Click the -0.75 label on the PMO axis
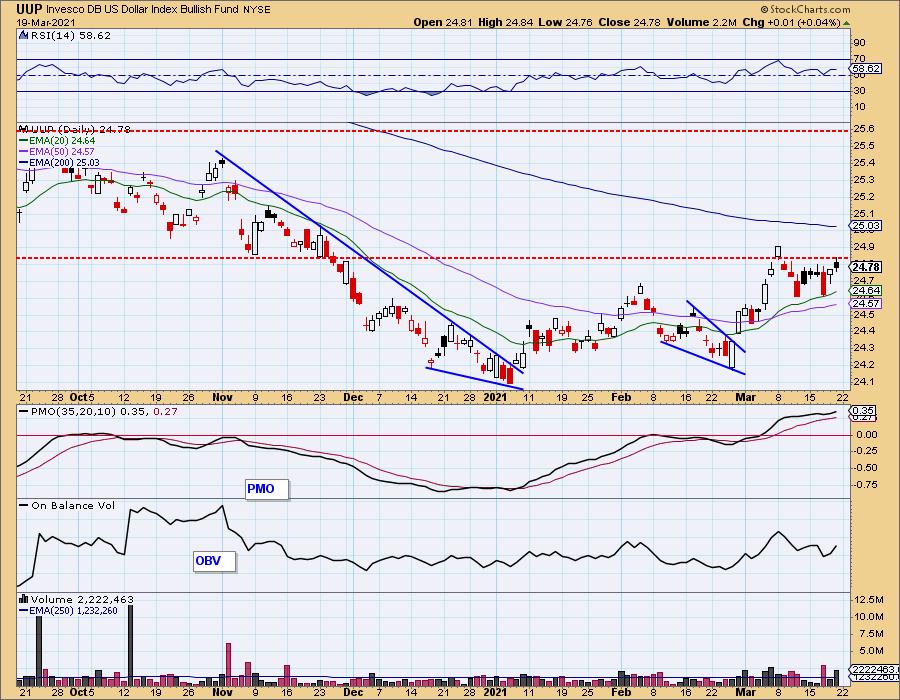Screen dimensions: 900x700 click(866, 485)
